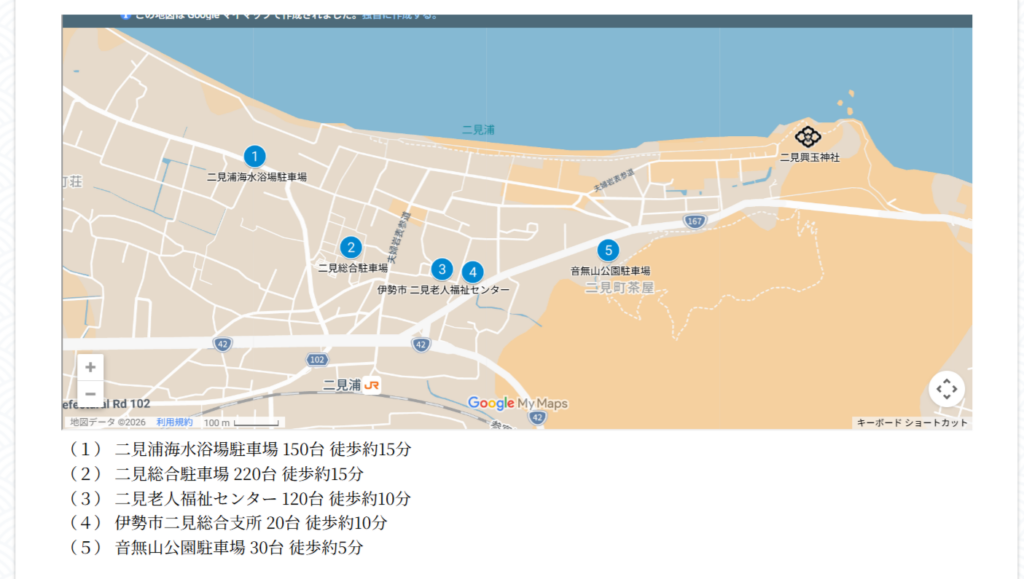Click the JR 二見浦 station icon

[x=371, y=385]
